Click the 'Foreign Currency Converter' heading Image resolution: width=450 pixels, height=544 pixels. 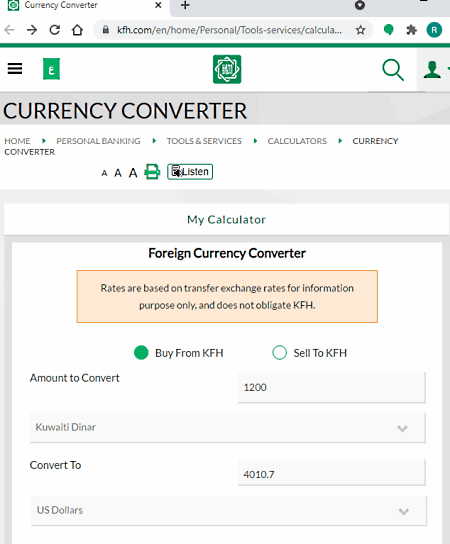(227, 253)
